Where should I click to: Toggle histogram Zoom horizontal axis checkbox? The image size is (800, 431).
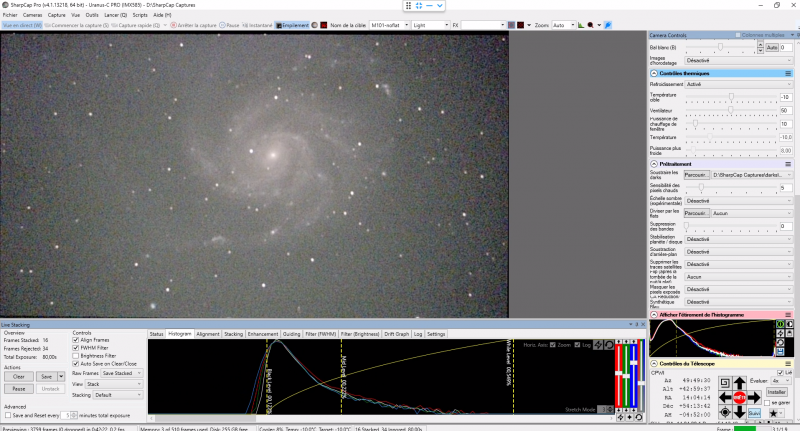pos(553,345)
